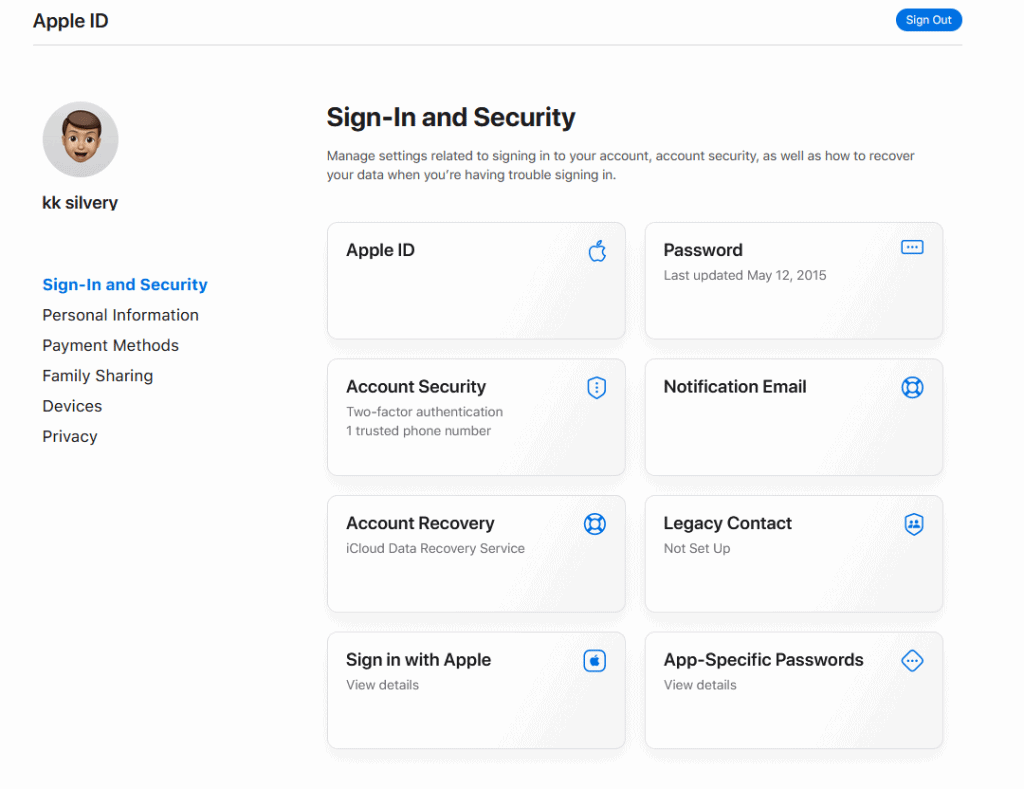Click the Apple logo icon on Apple ID card

click(597, 251)
